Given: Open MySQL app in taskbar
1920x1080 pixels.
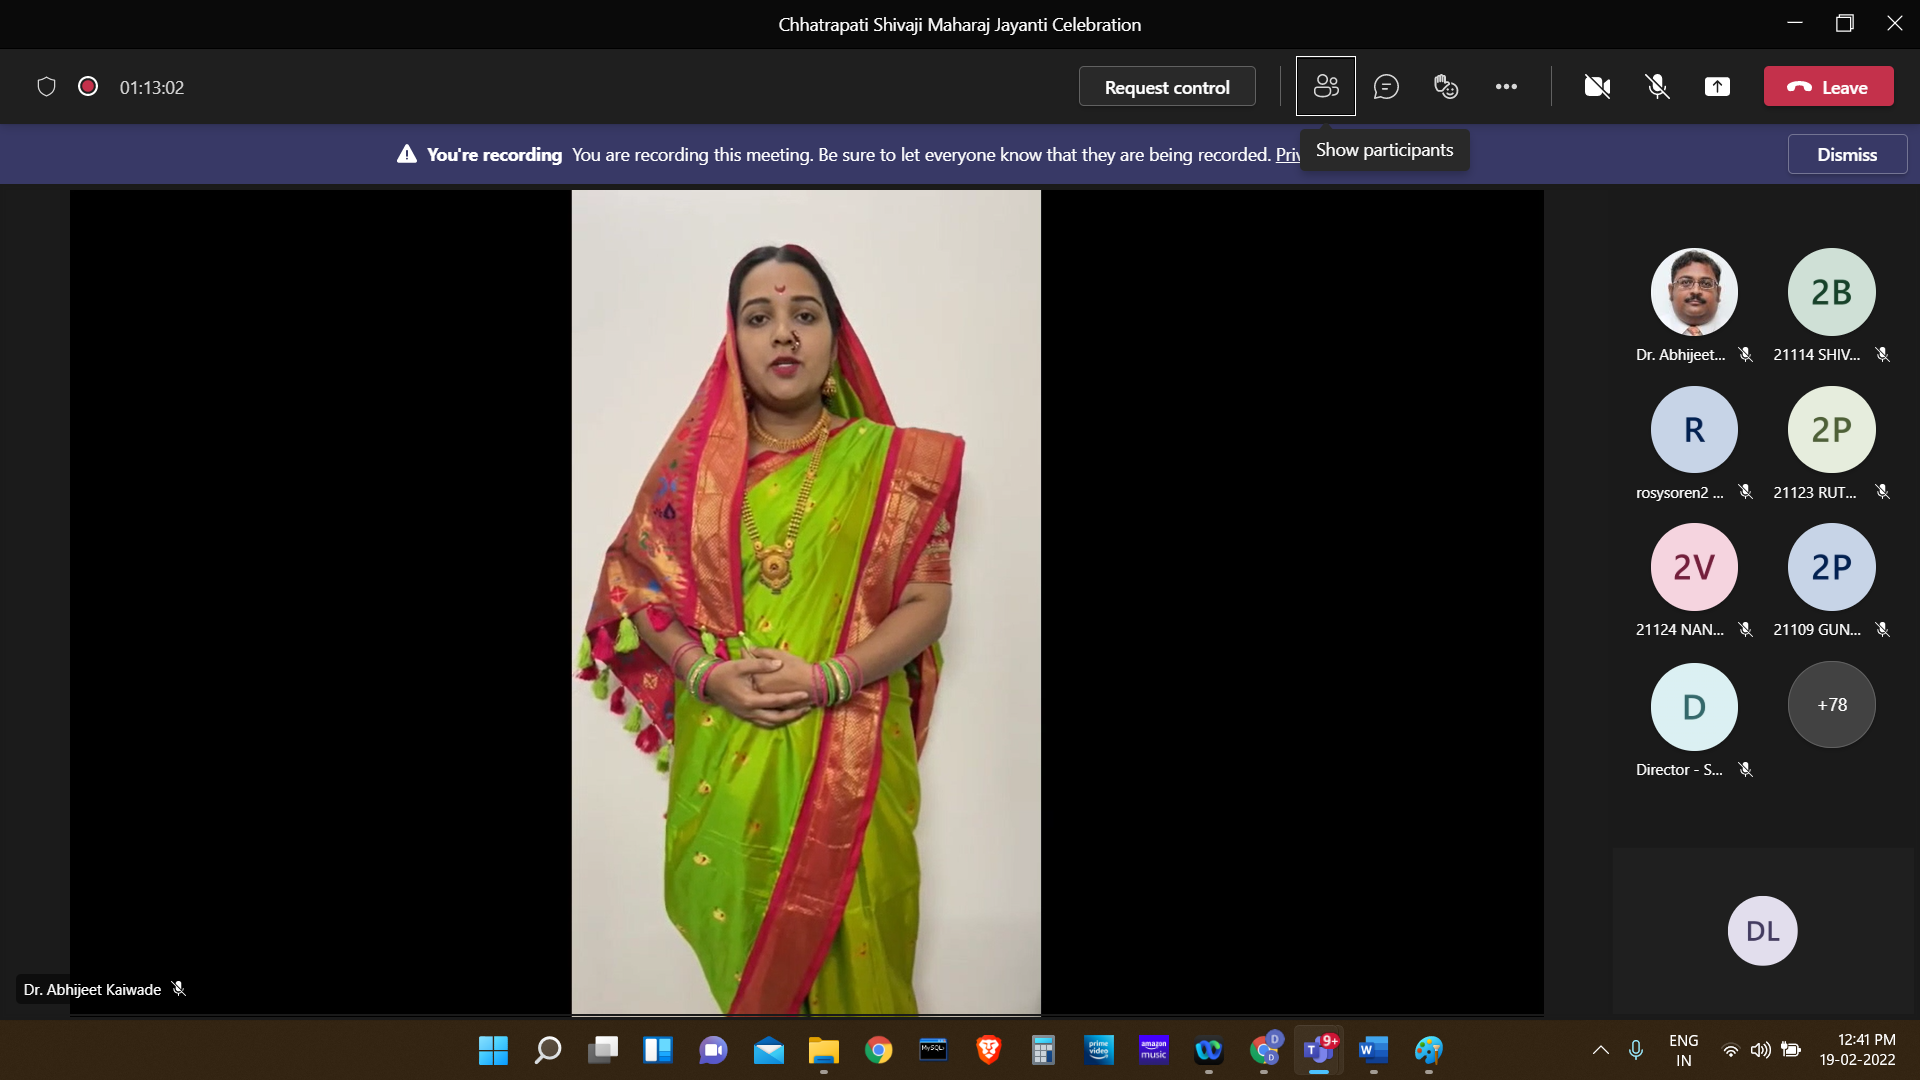Looking at the screenshot, I should coord(933,1050).
